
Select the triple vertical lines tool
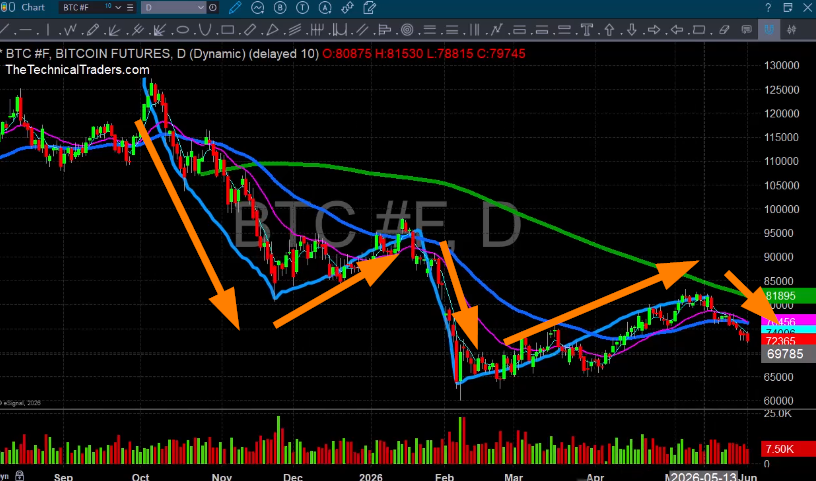[474, 30]
